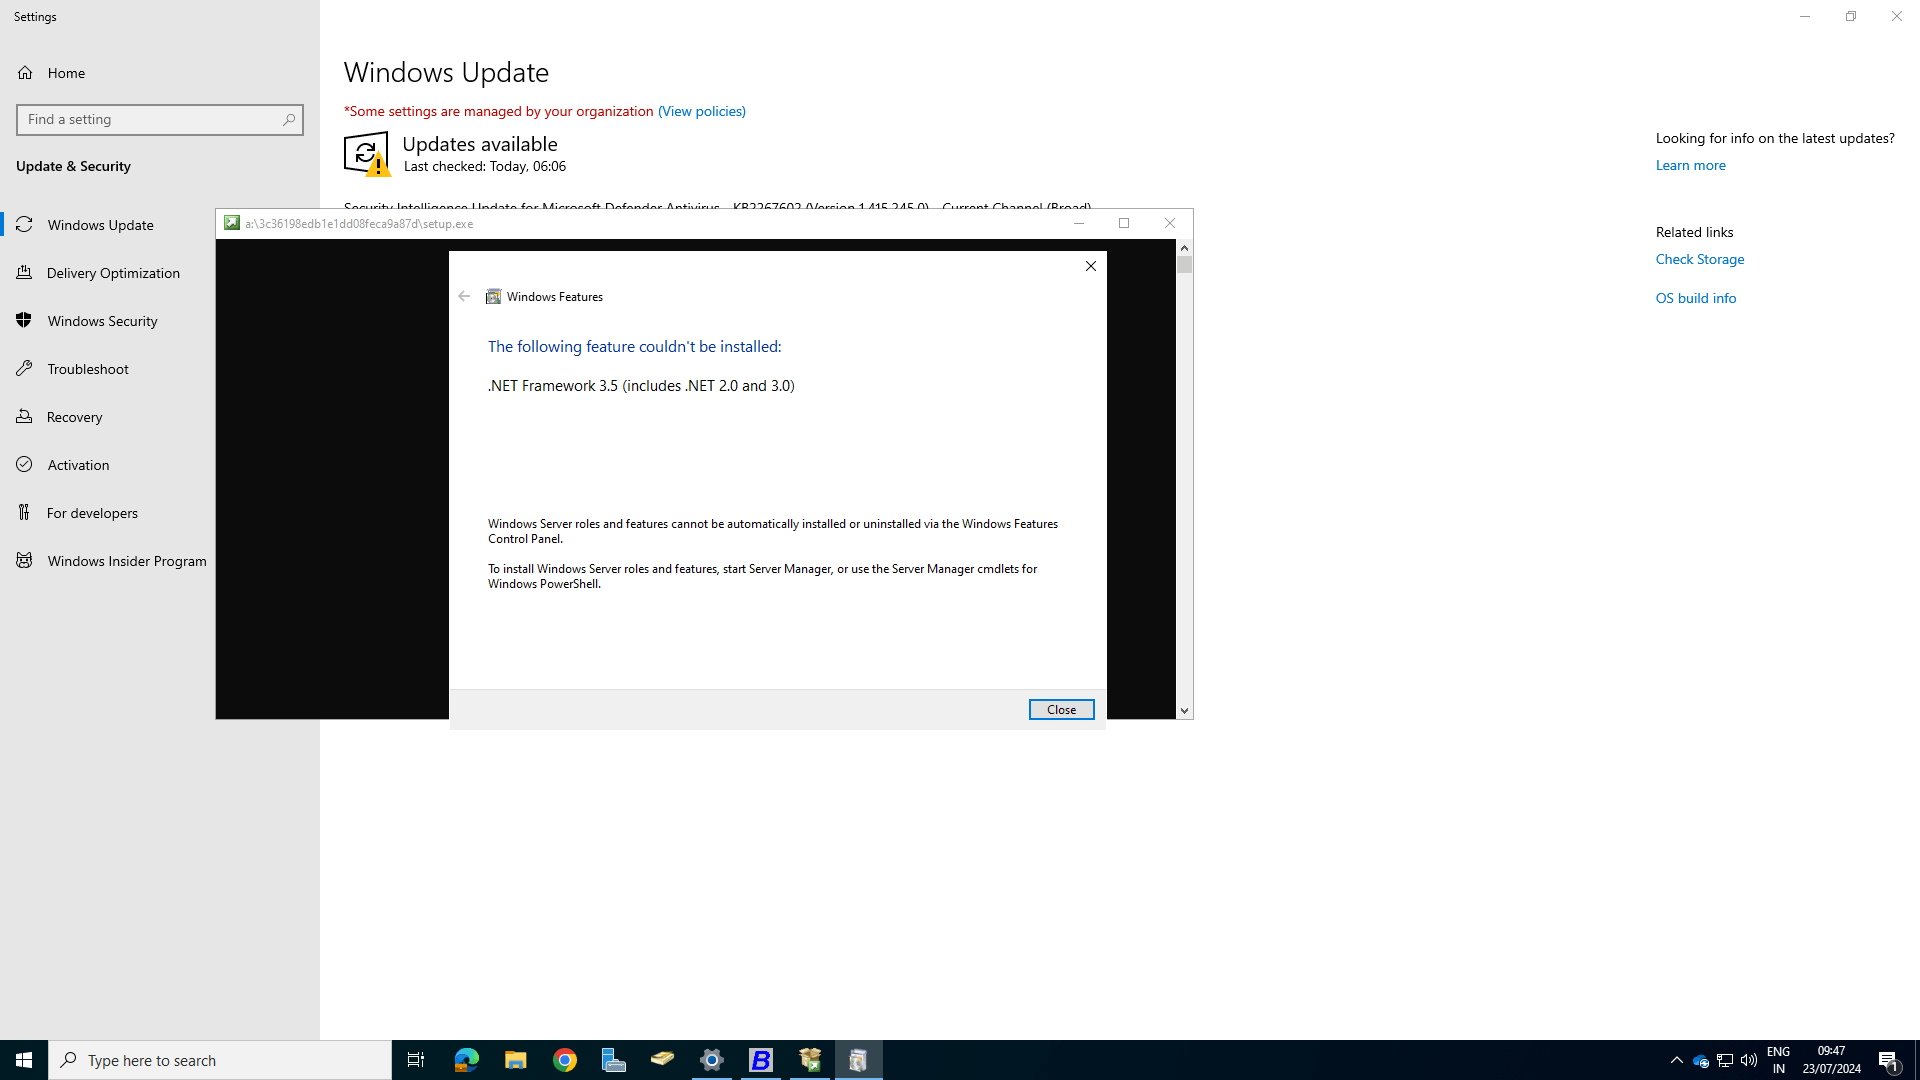
Task: Click the taskbar search box
Action: coord(220,1060)
